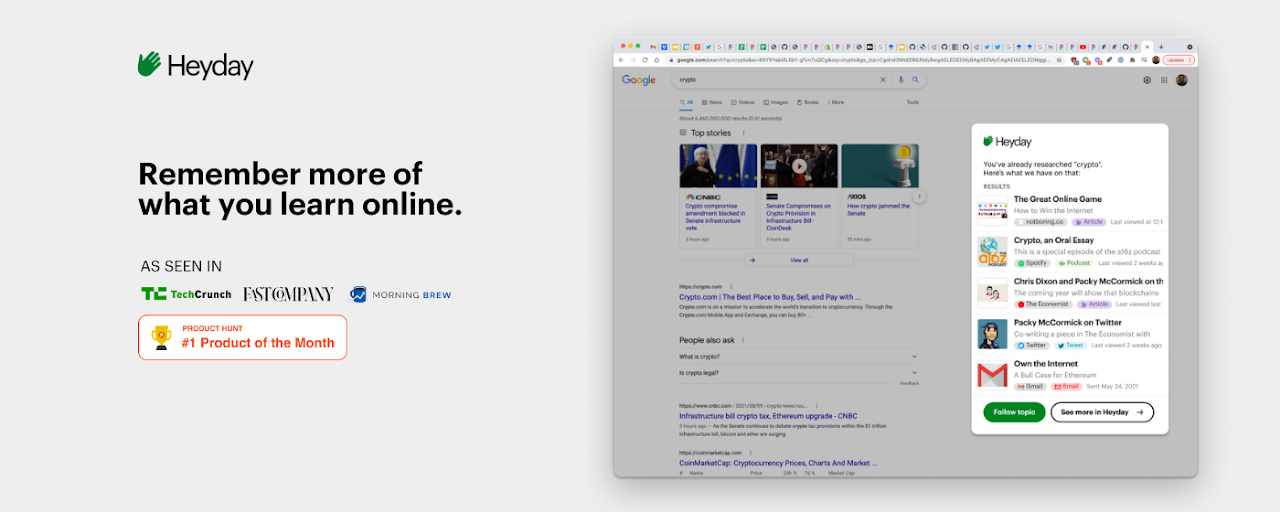Click the Tweet type tag
This screenshot has height=512, width=1280.
(1071, 345)
